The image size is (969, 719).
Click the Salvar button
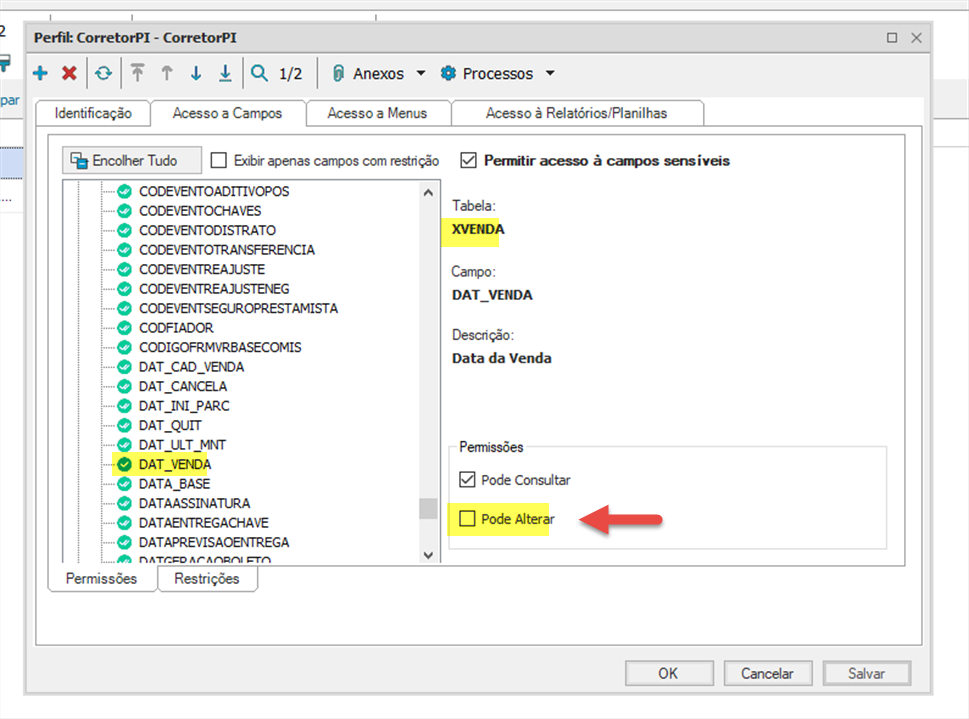pos(866,673)
